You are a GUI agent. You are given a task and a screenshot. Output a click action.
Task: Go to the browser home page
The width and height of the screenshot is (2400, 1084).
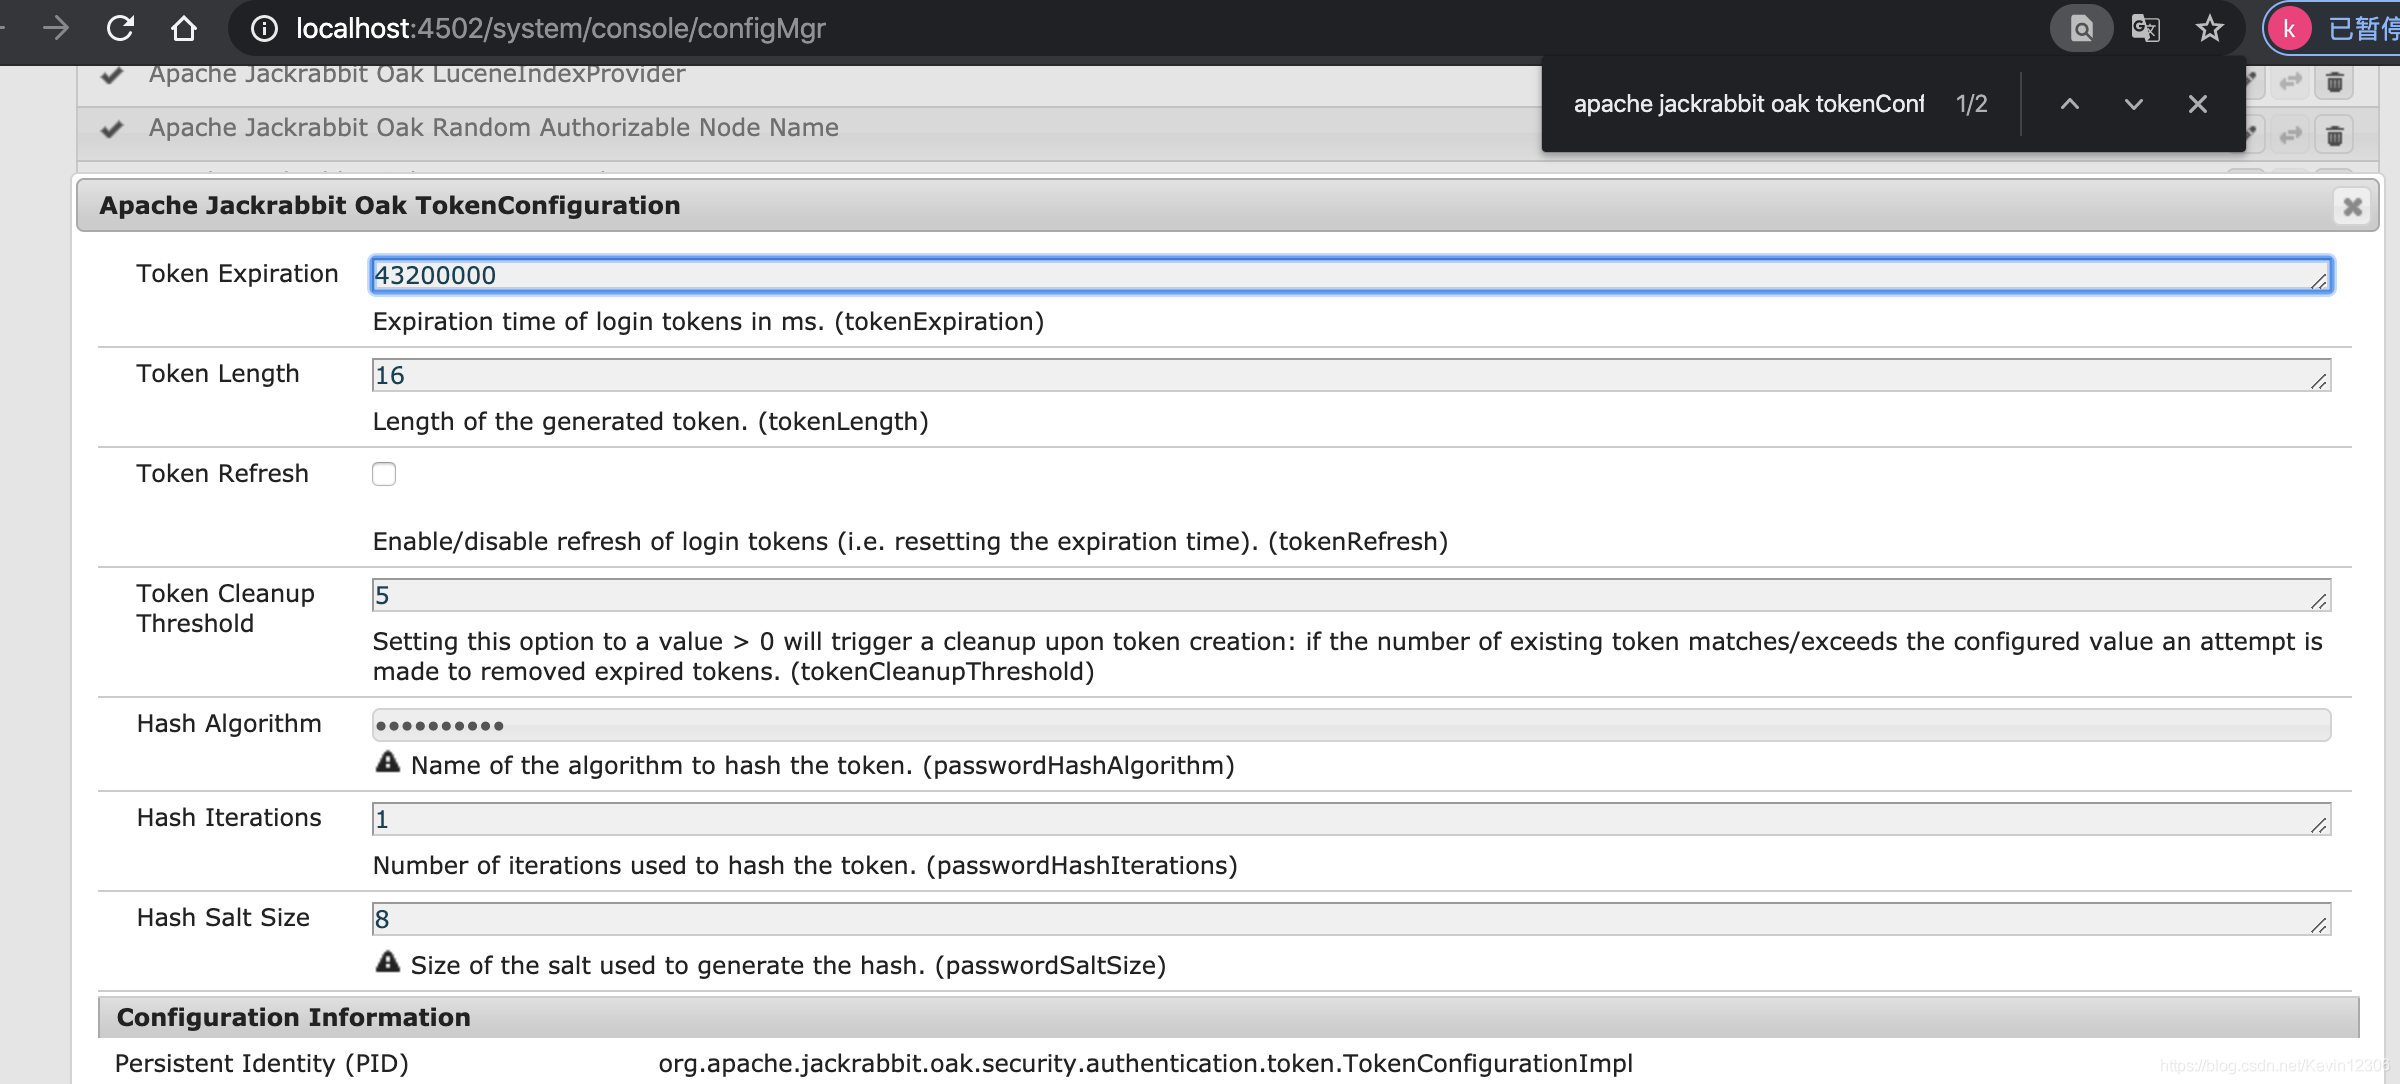click(x=184, y=28)
